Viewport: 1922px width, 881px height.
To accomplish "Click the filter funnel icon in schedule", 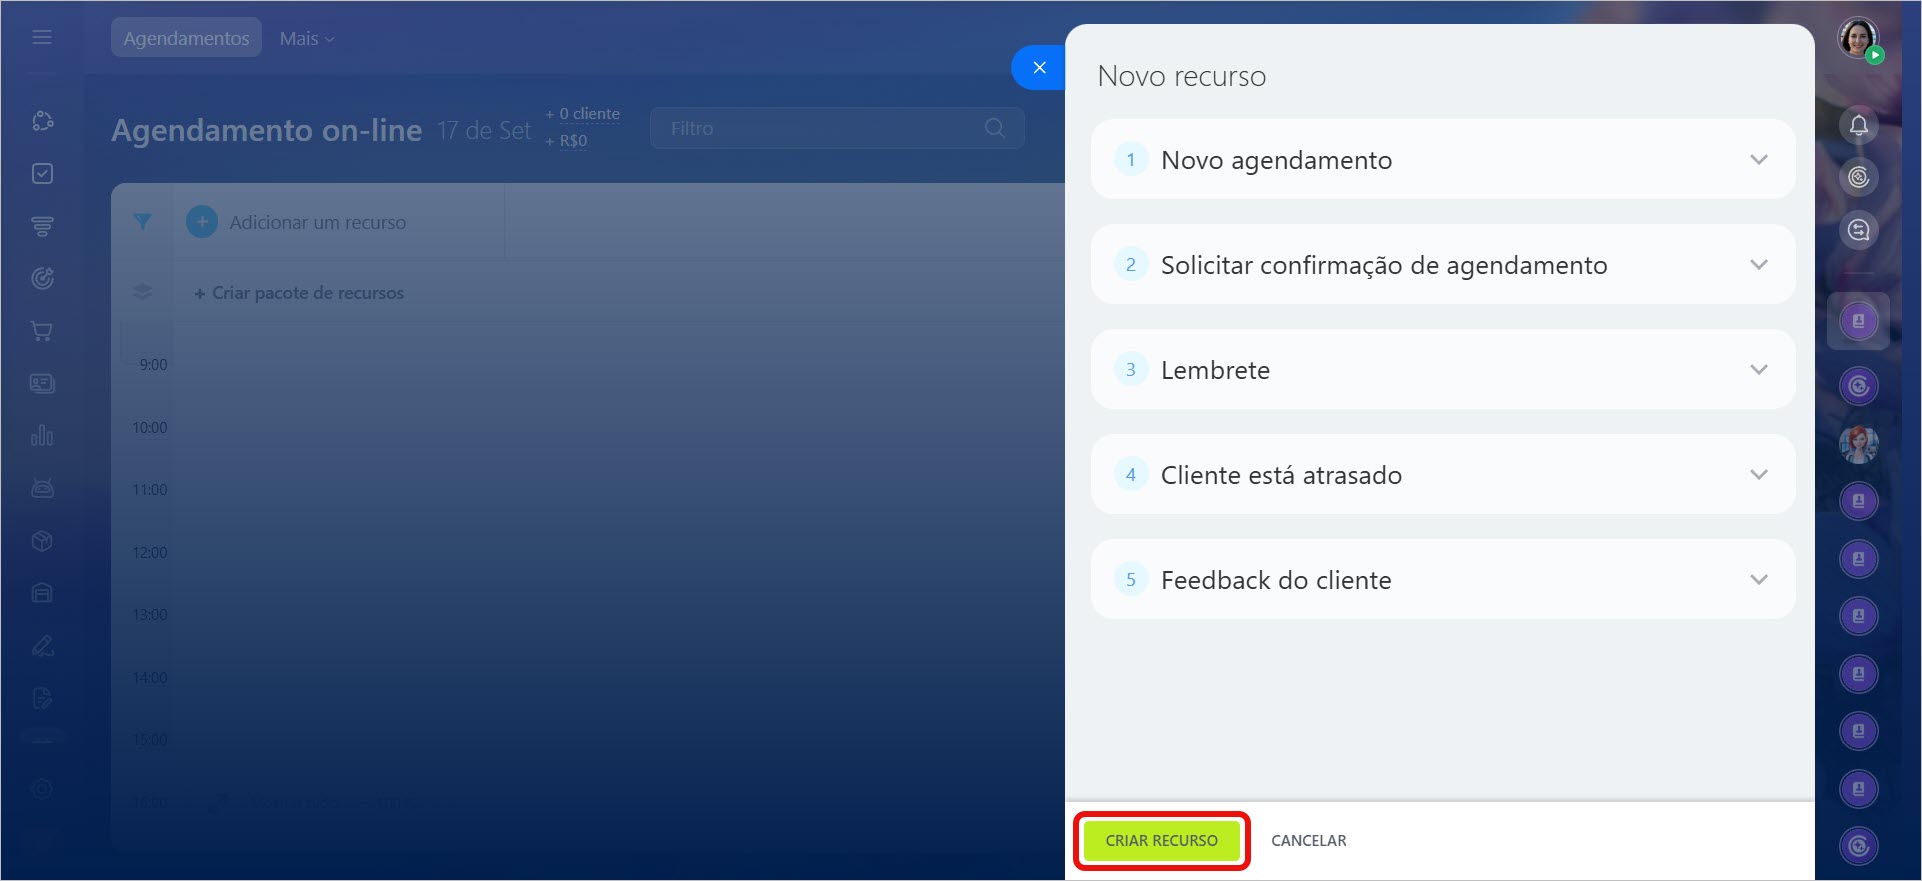I will [143, 222].
